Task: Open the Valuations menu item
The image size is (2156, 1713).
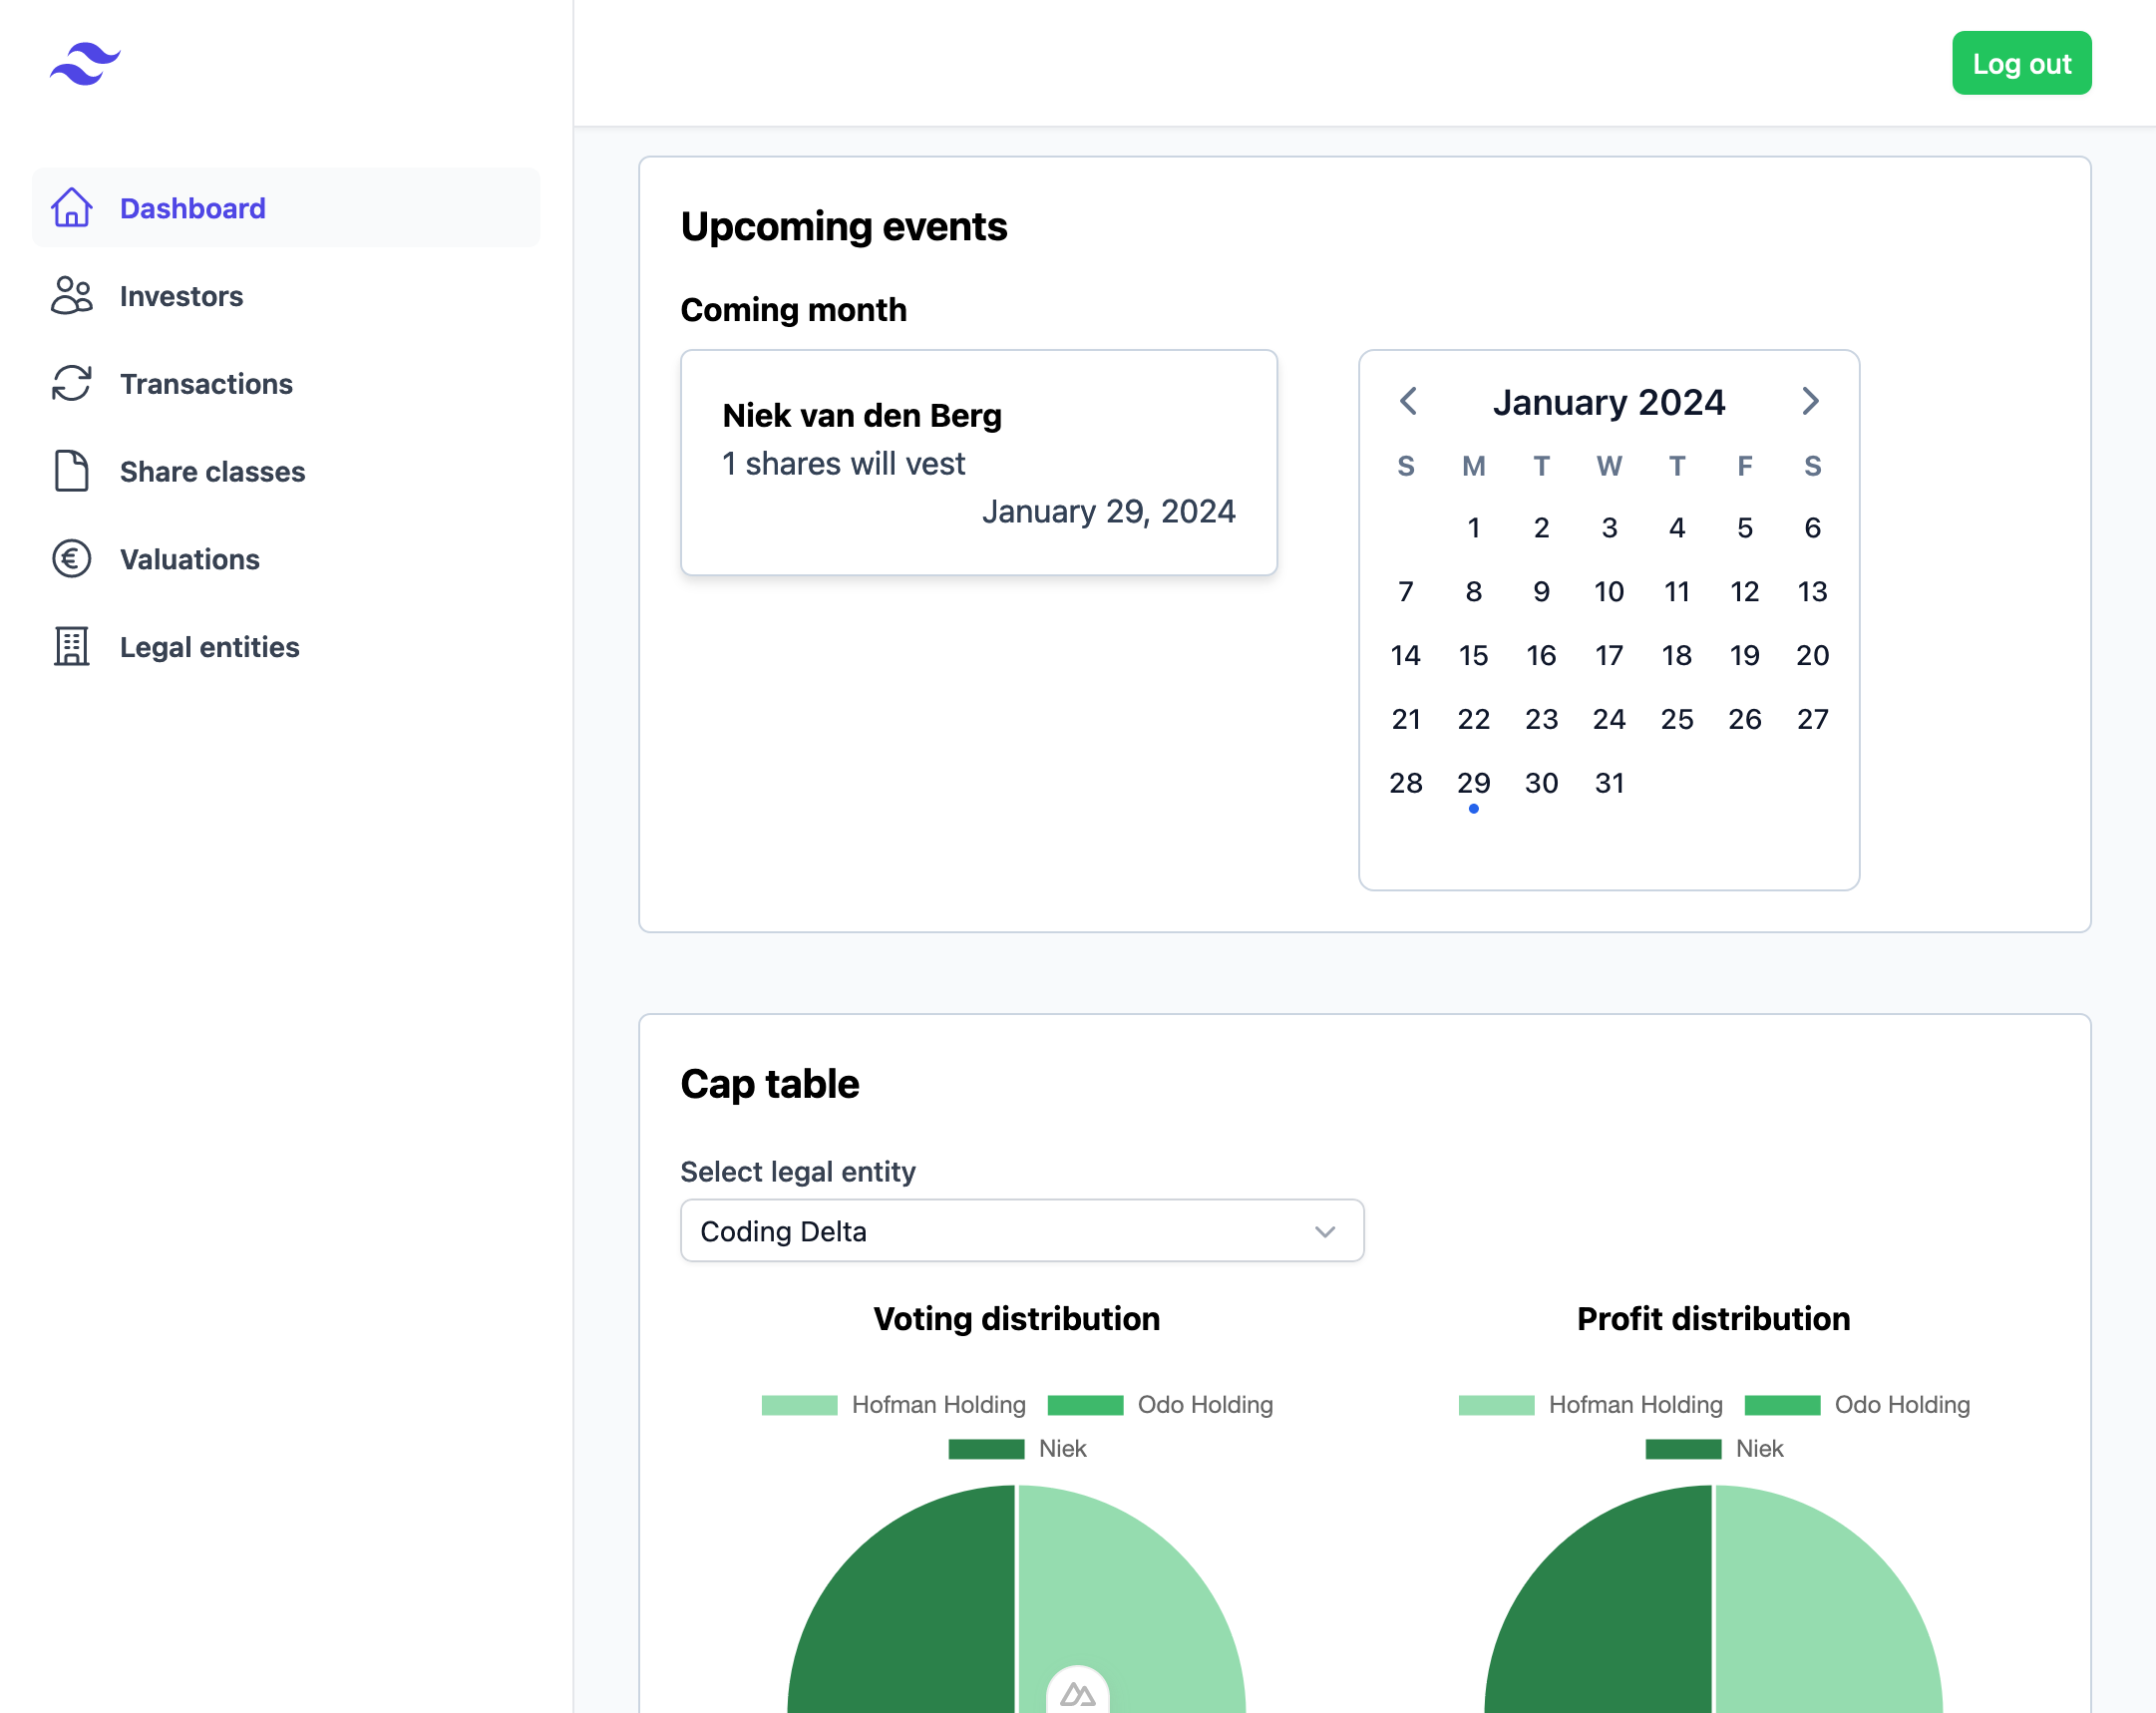Action: [190, 559]
